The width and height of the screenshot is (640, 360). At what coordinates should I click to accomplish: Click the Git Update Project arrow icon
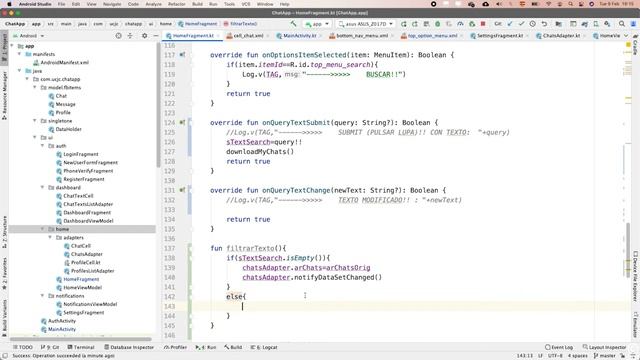point(510,24)
